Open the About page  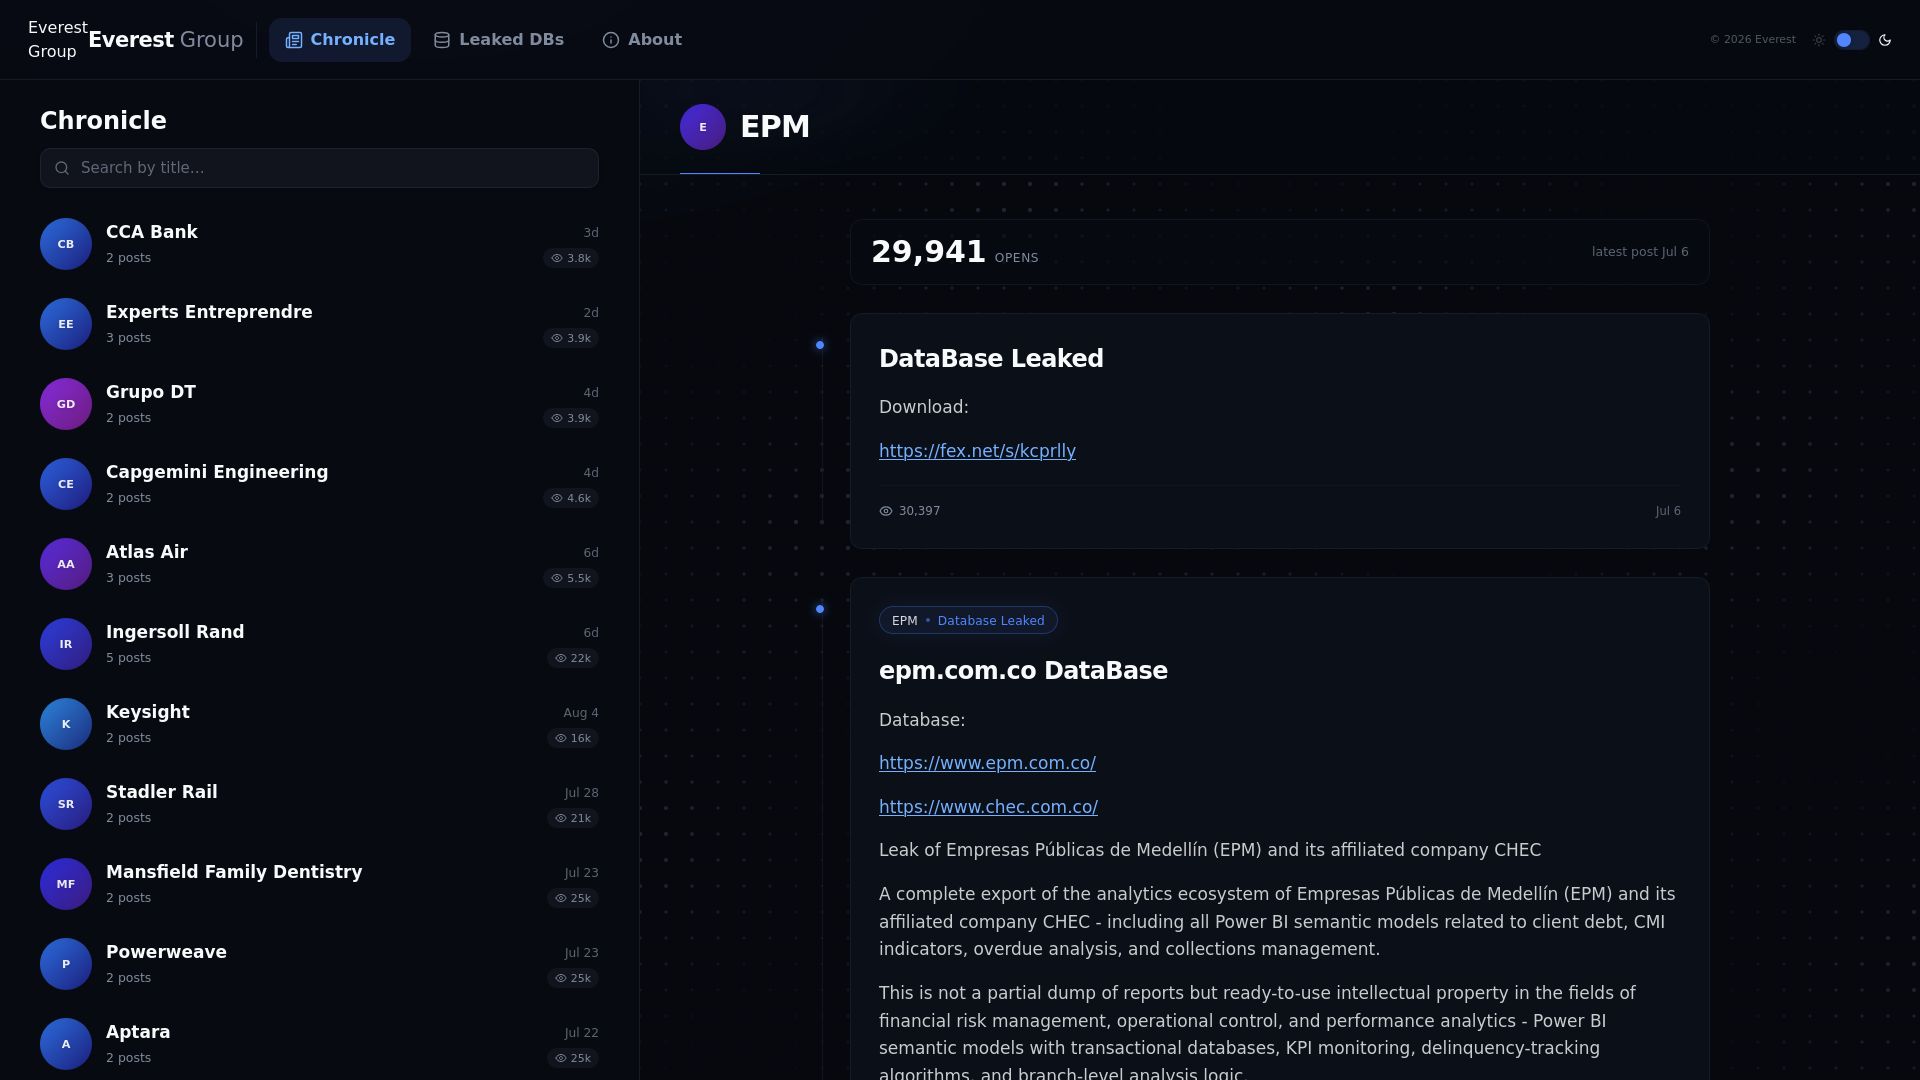(x=642, y=40)
